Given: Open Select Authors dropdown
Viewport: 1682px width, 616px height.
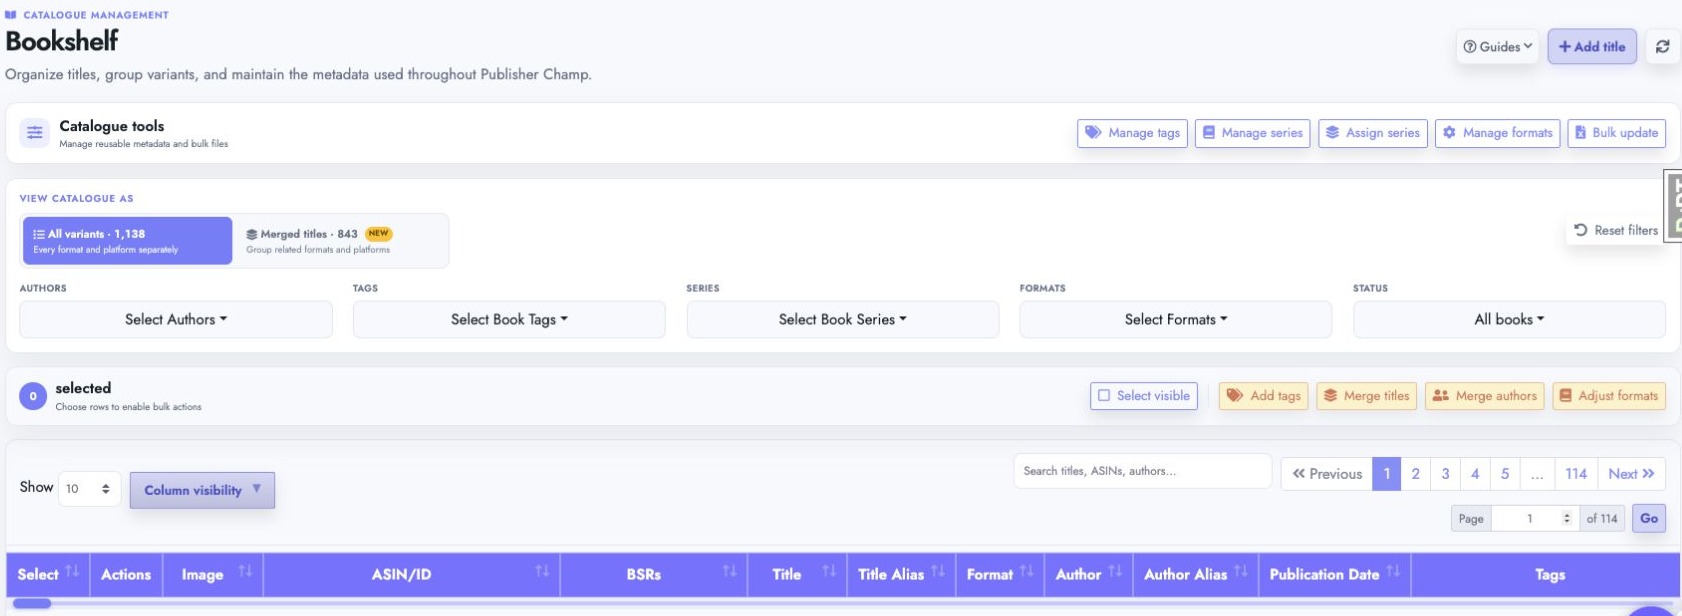Looking at the screenshot, I should tap(176, 319).
